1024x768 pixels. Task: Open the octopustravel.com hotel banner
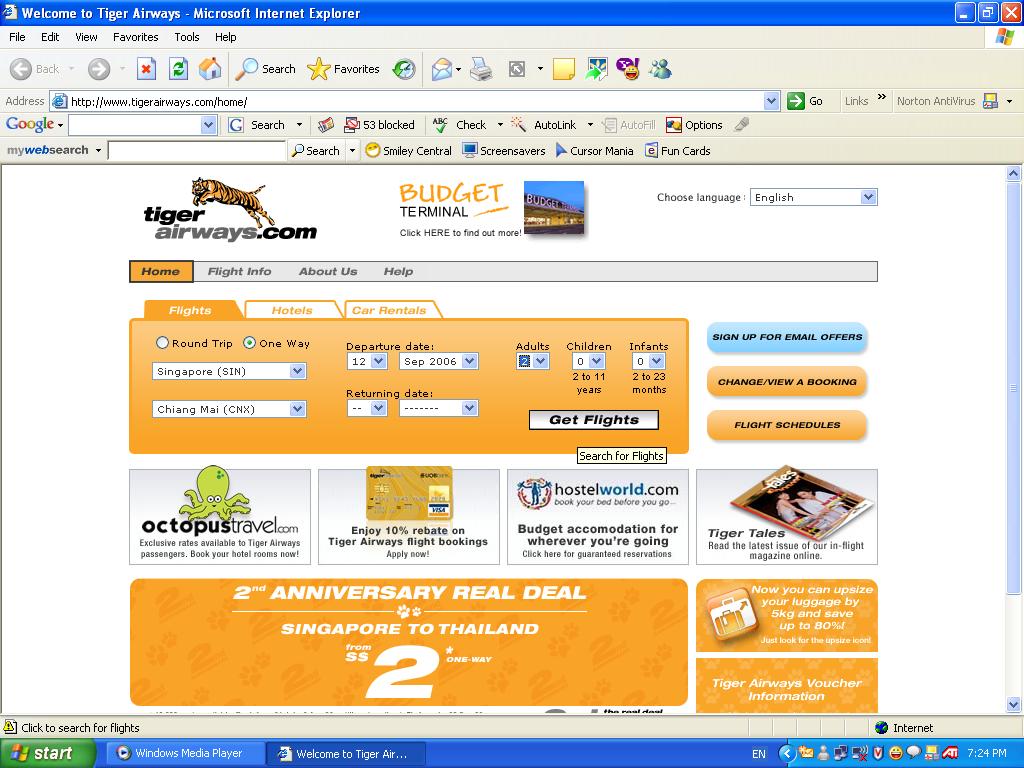tap(220, 517)
